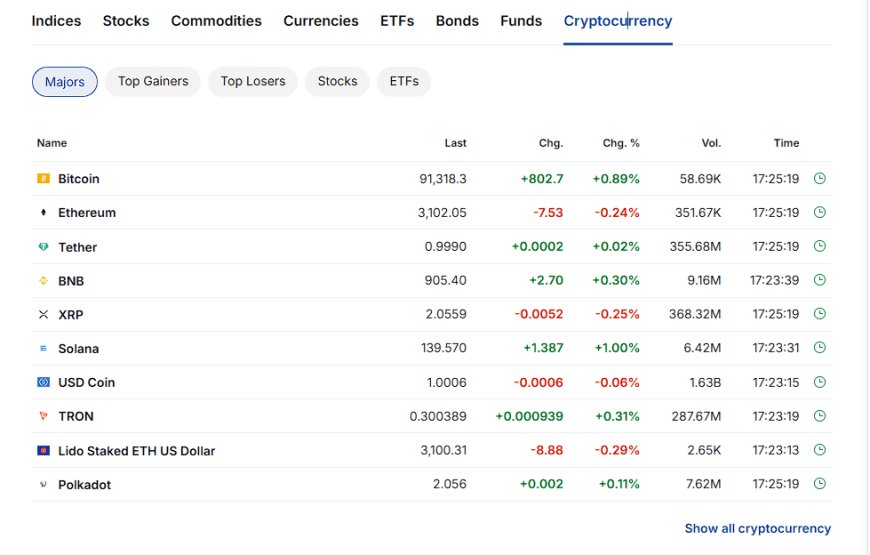Switch to the Indices tab
This screenshot has width=870, height=555.
tap(56, 21)
